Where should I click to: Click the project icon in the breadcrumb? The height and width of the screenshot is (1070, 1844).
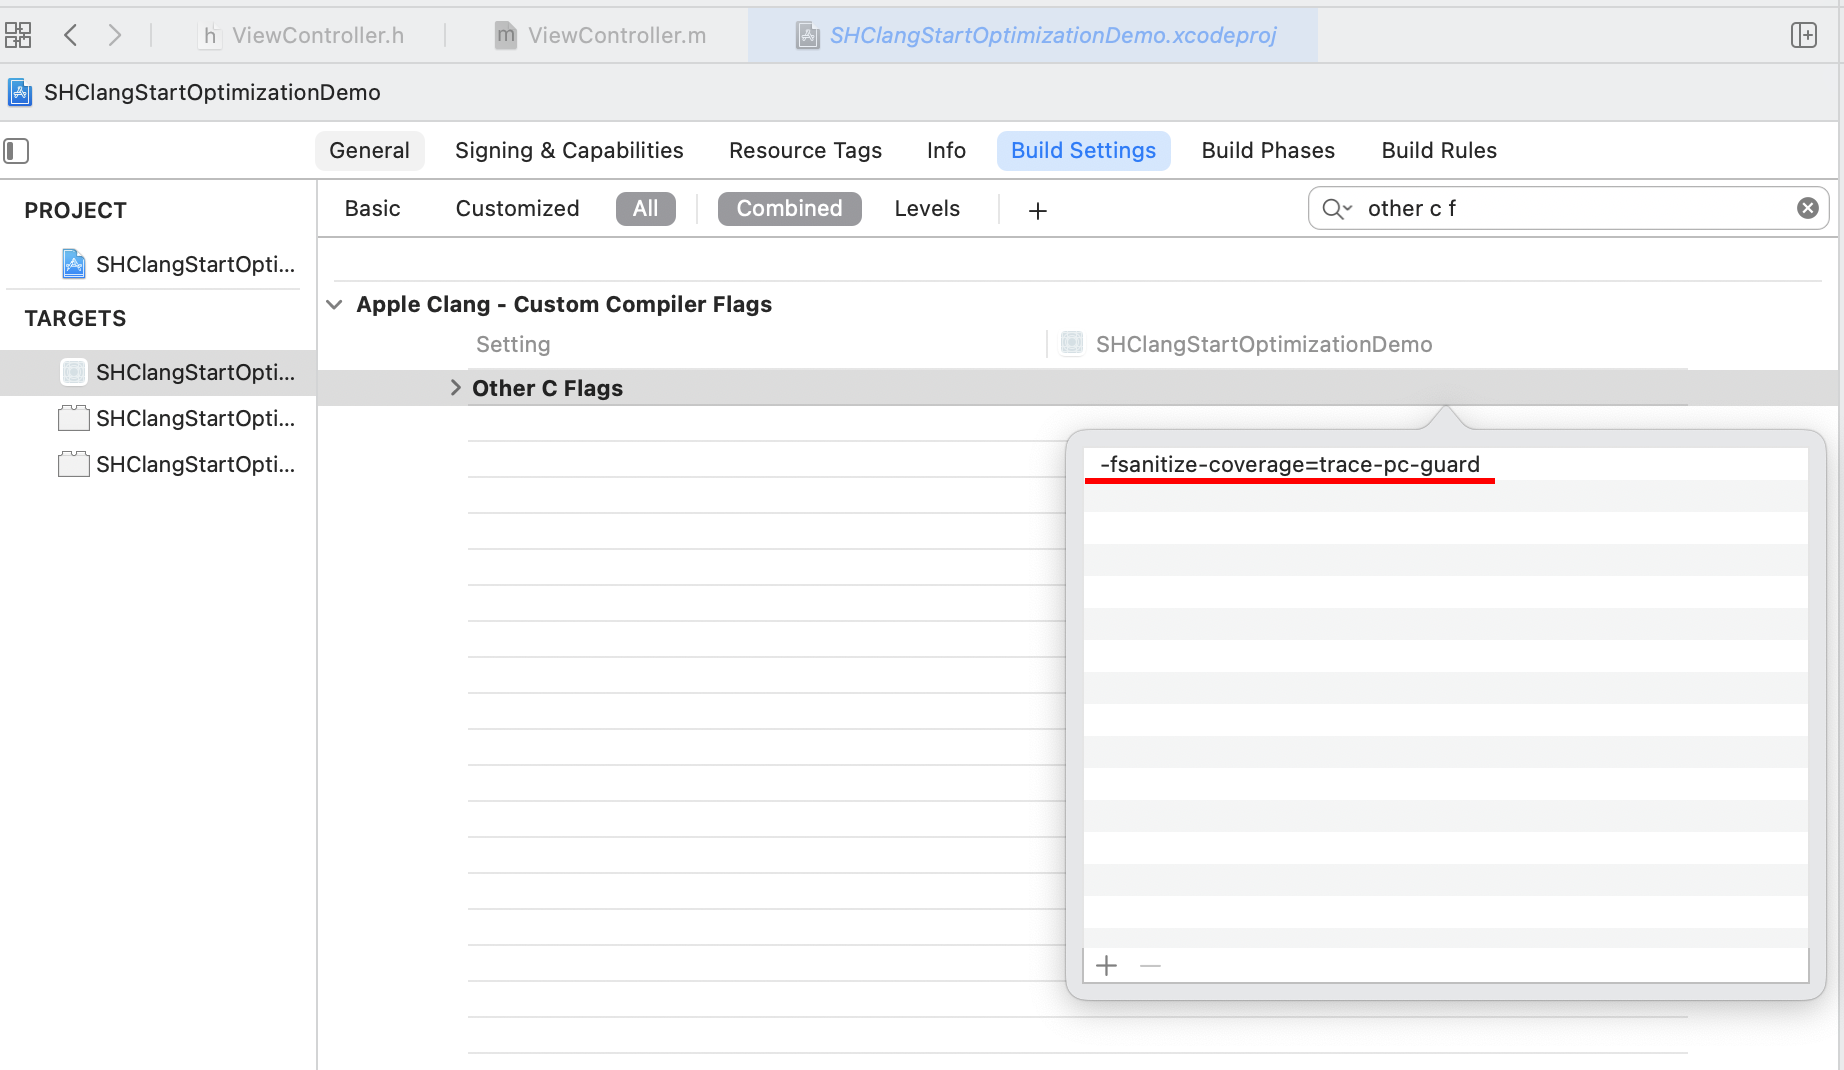tap(20, 92)
